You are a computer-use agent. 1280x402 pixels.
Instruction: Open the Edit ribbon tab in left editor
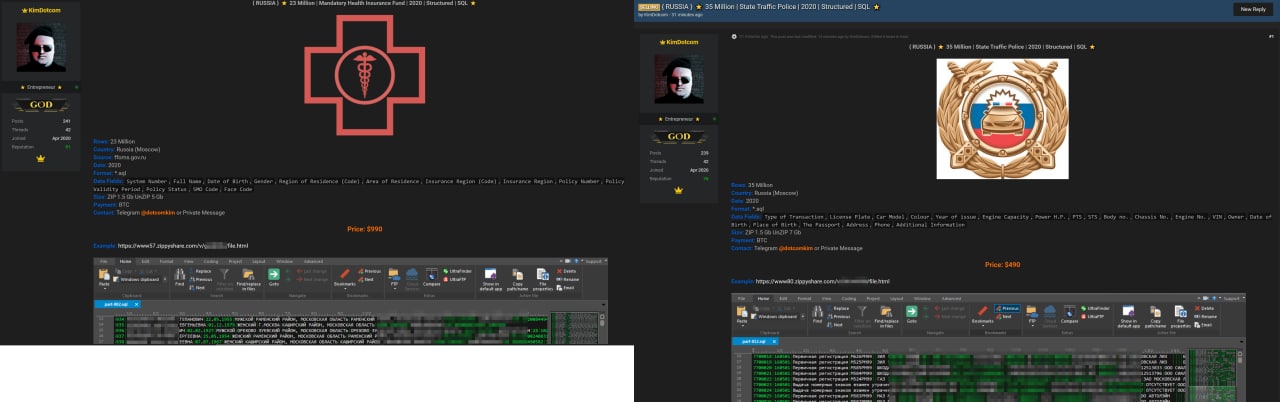[145, 261]
